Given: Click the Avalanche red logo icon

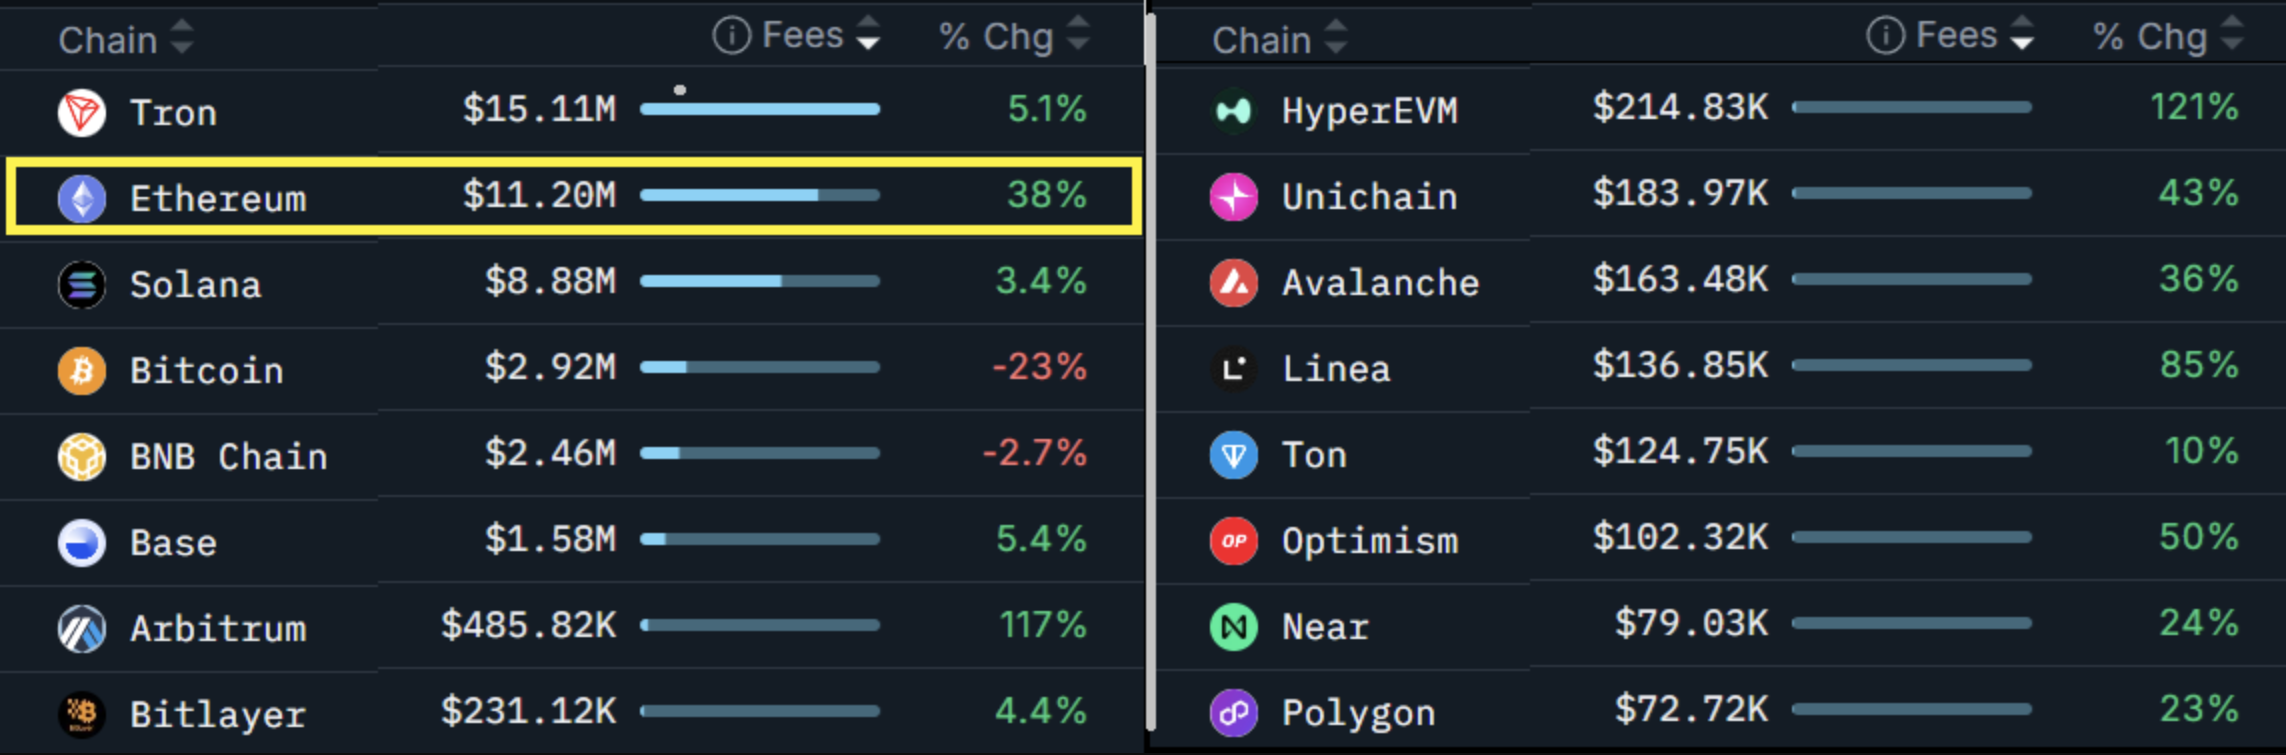Looking at the screenshot, I should click(x=1234, y=282).
